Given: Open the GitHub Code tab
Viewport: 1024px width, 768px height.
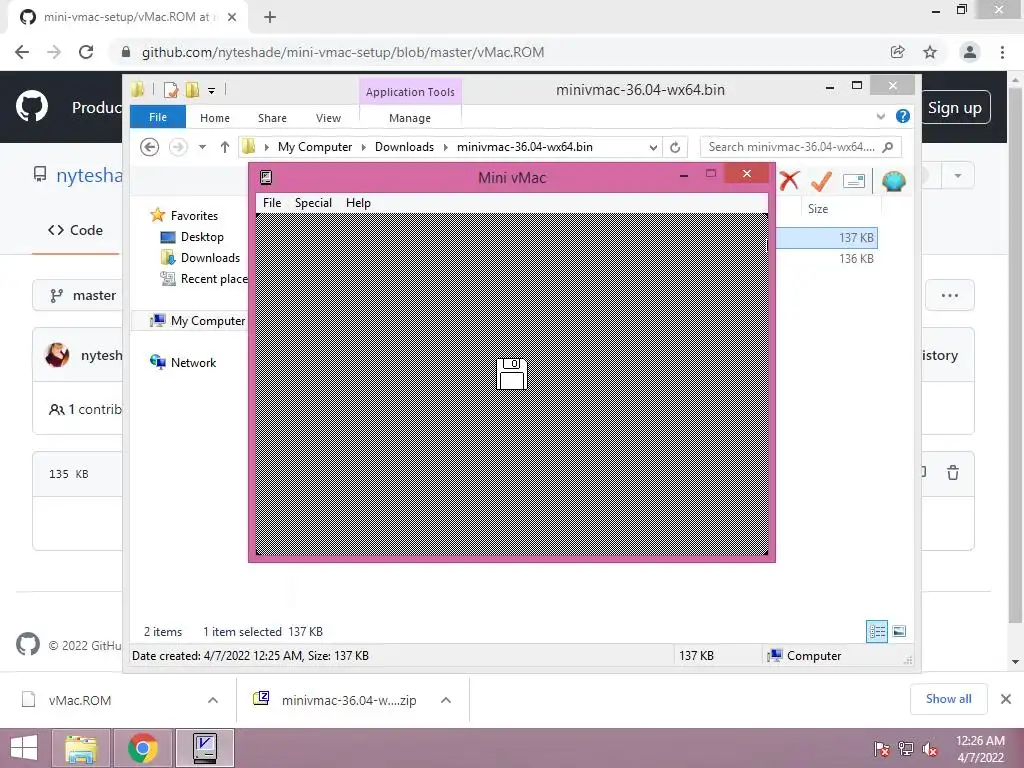Looking at the screenshot, I should coord(75,230).
